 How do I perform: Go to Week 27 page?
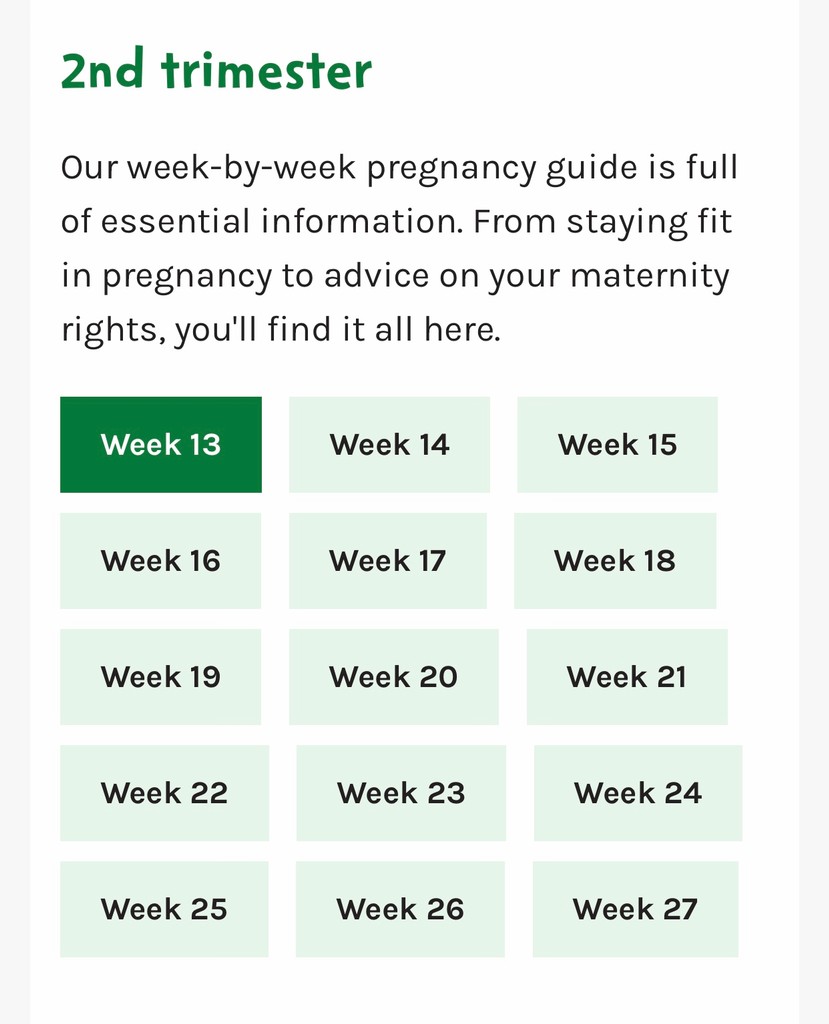pos(636,910)
